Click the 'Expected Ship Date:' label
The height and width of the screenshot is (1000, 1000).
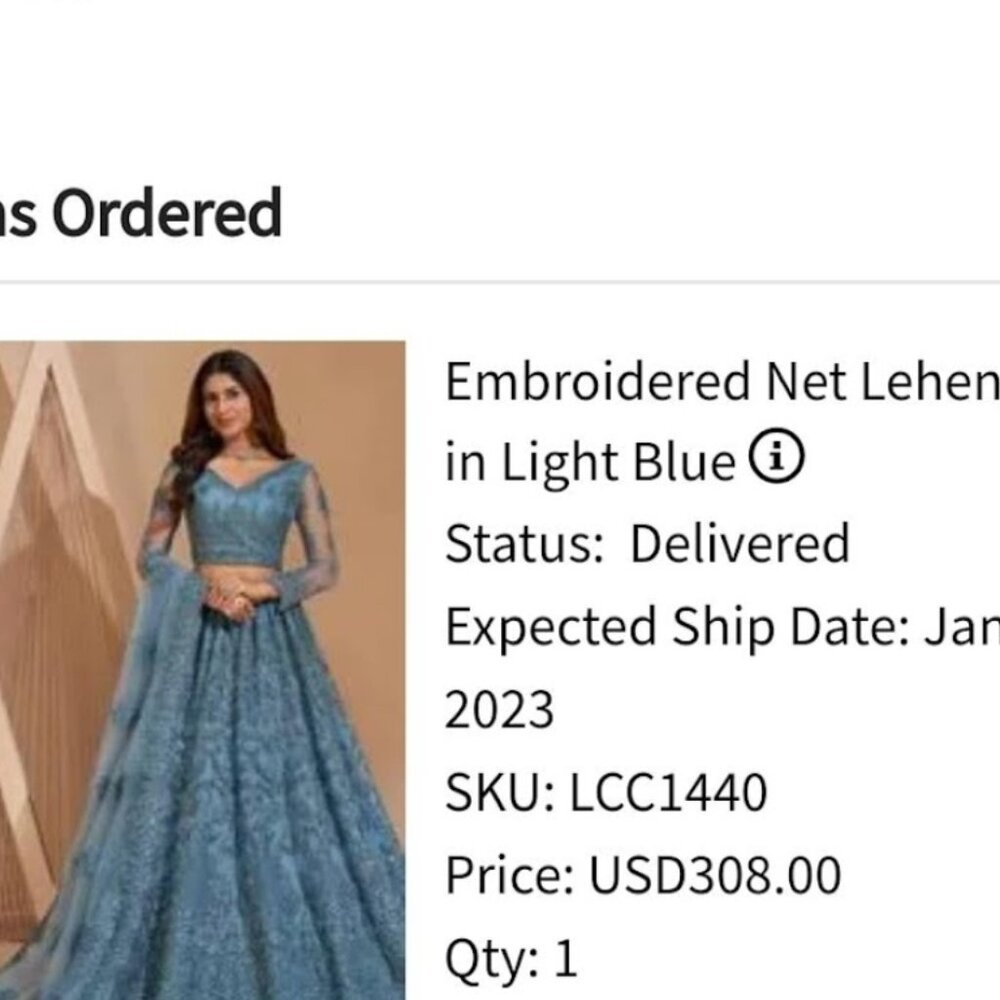[678, 628]
